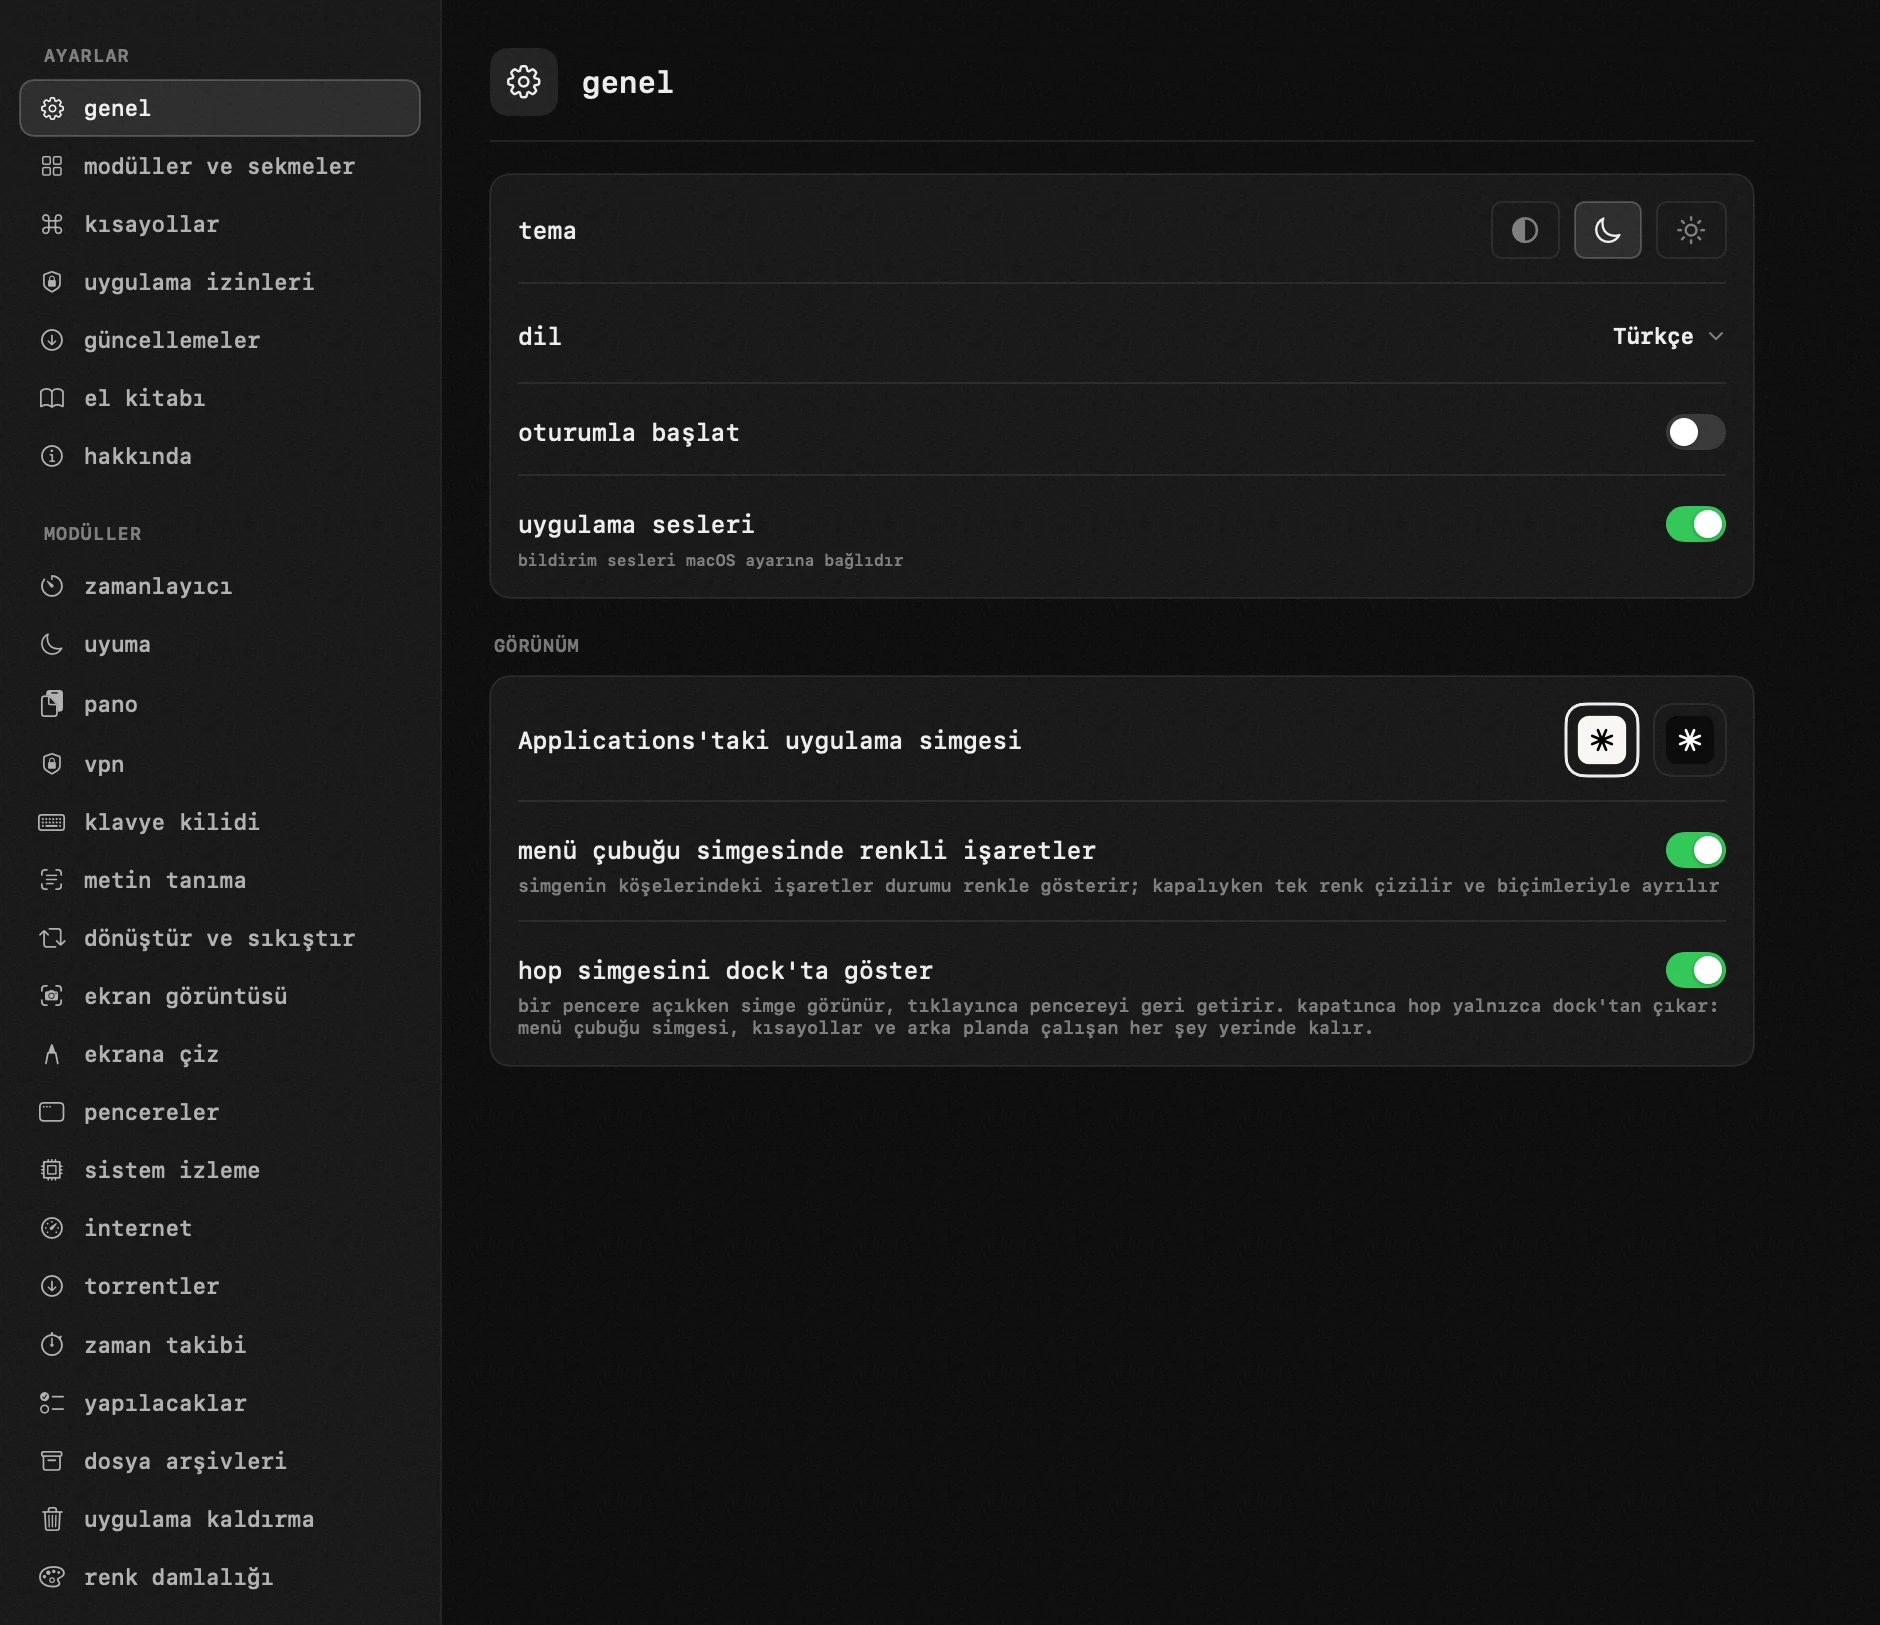Click the Applications'taki uygulama simgesi label
The width and height of the screenshot is (1880, 1625).
770,741
